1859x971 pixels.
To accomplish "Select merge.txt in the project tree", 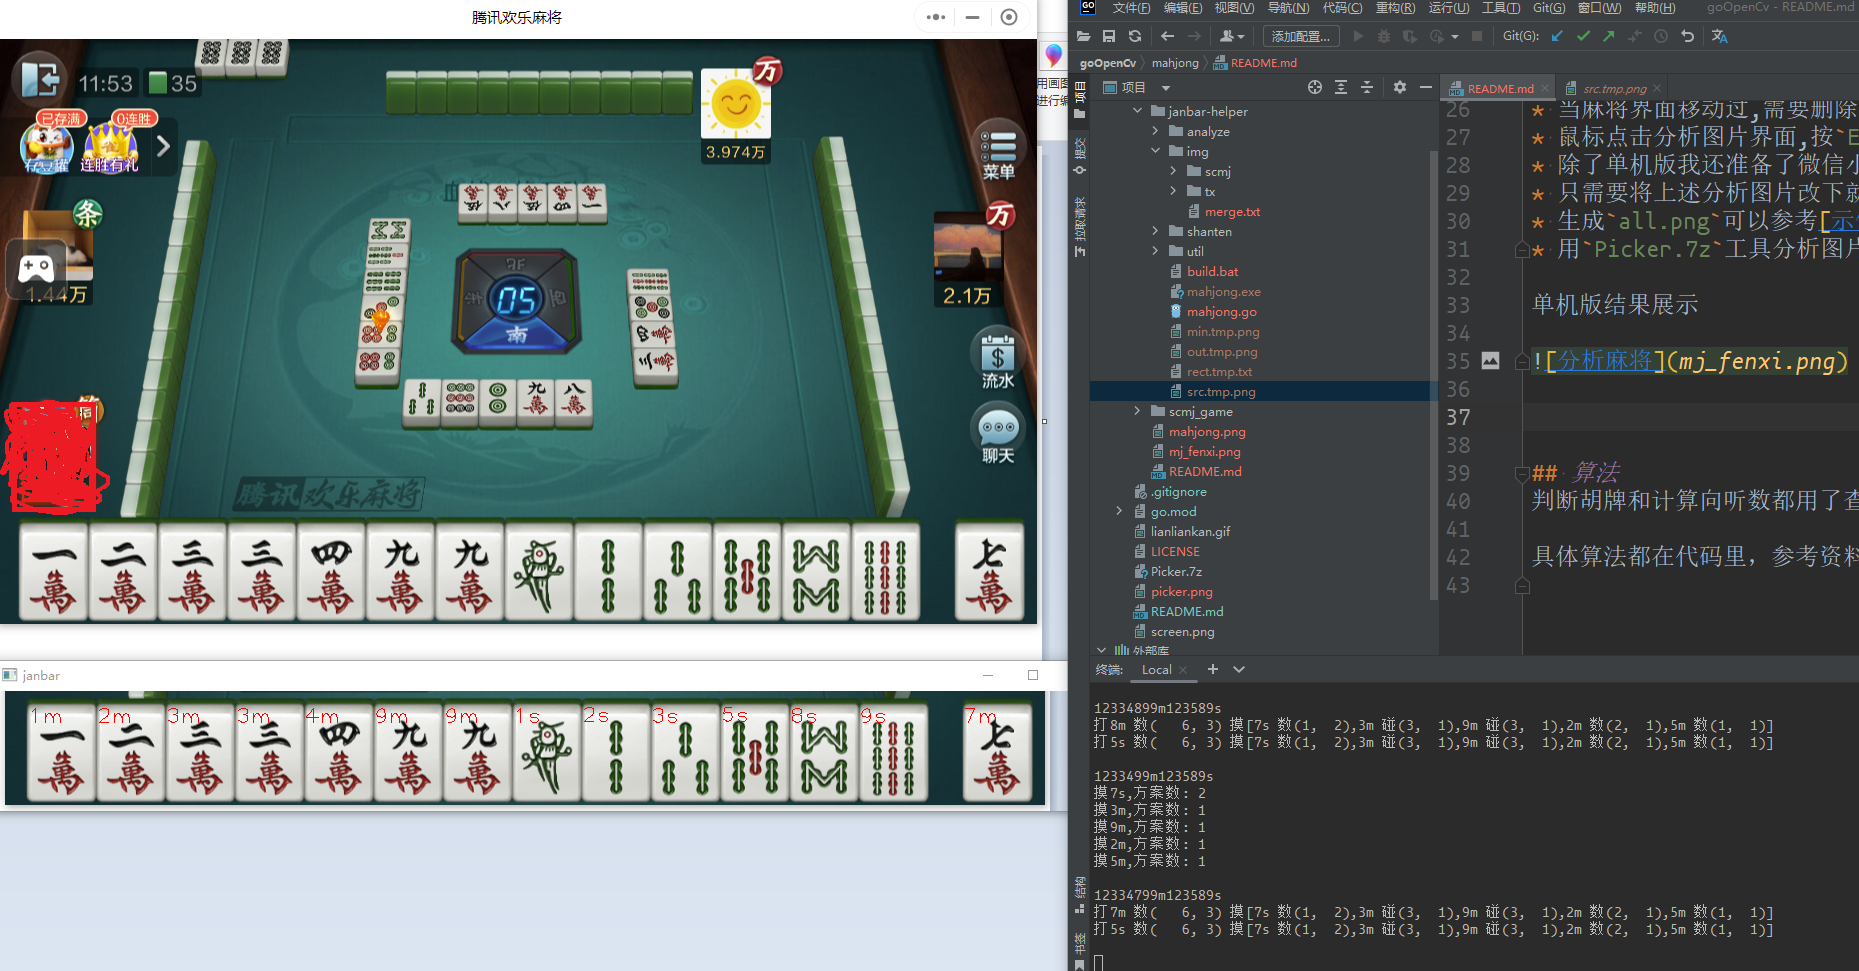I will [1232, 211].
